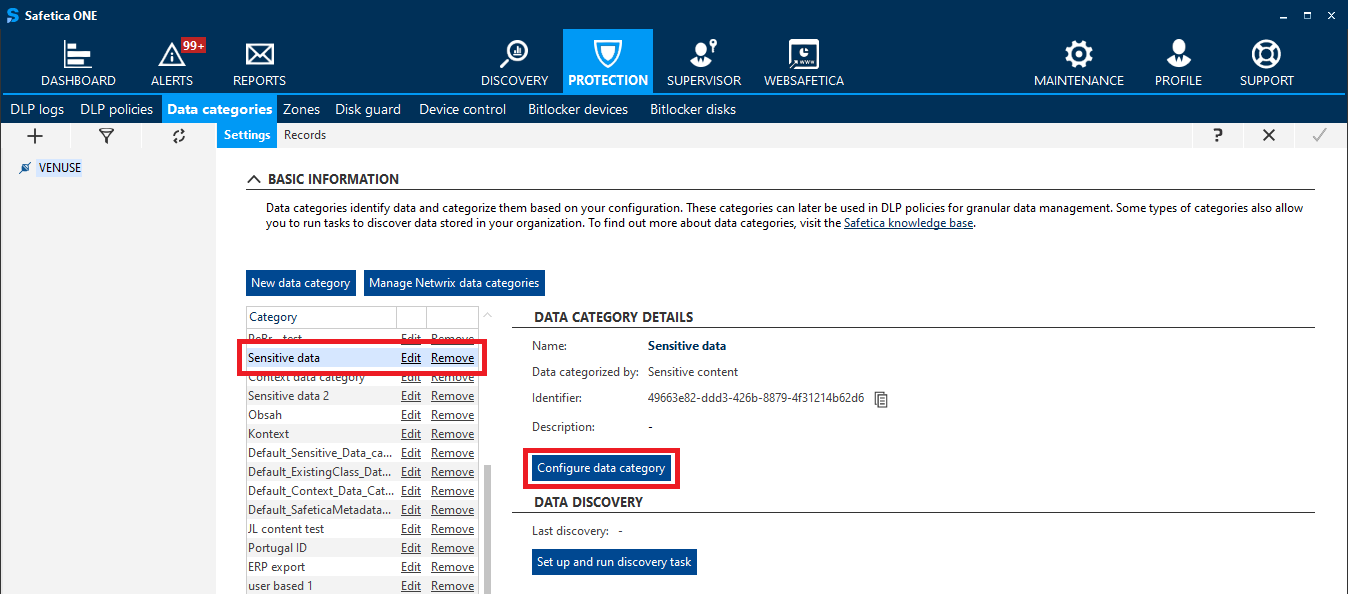Image resolution: width=1348 pixels, height=594 pixels.
Task: Select the Portugal ID category row
Action: pos(362,548)
